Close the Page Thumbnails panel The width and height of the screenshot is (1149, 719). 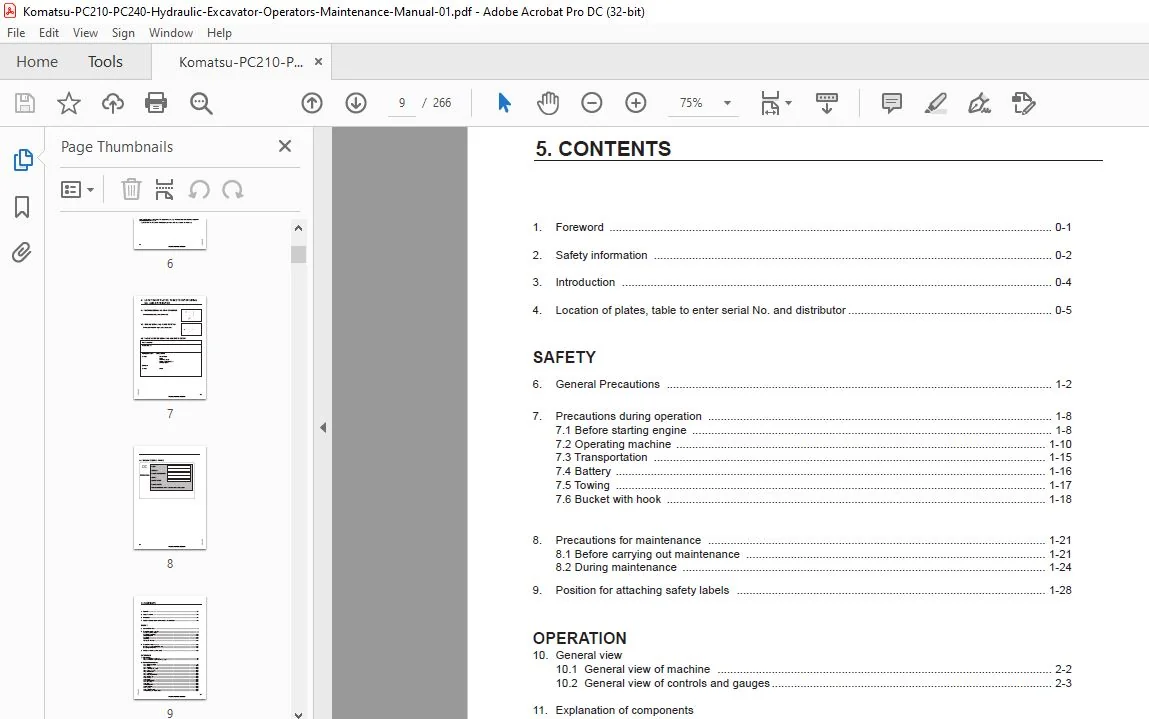pos(285,147)
